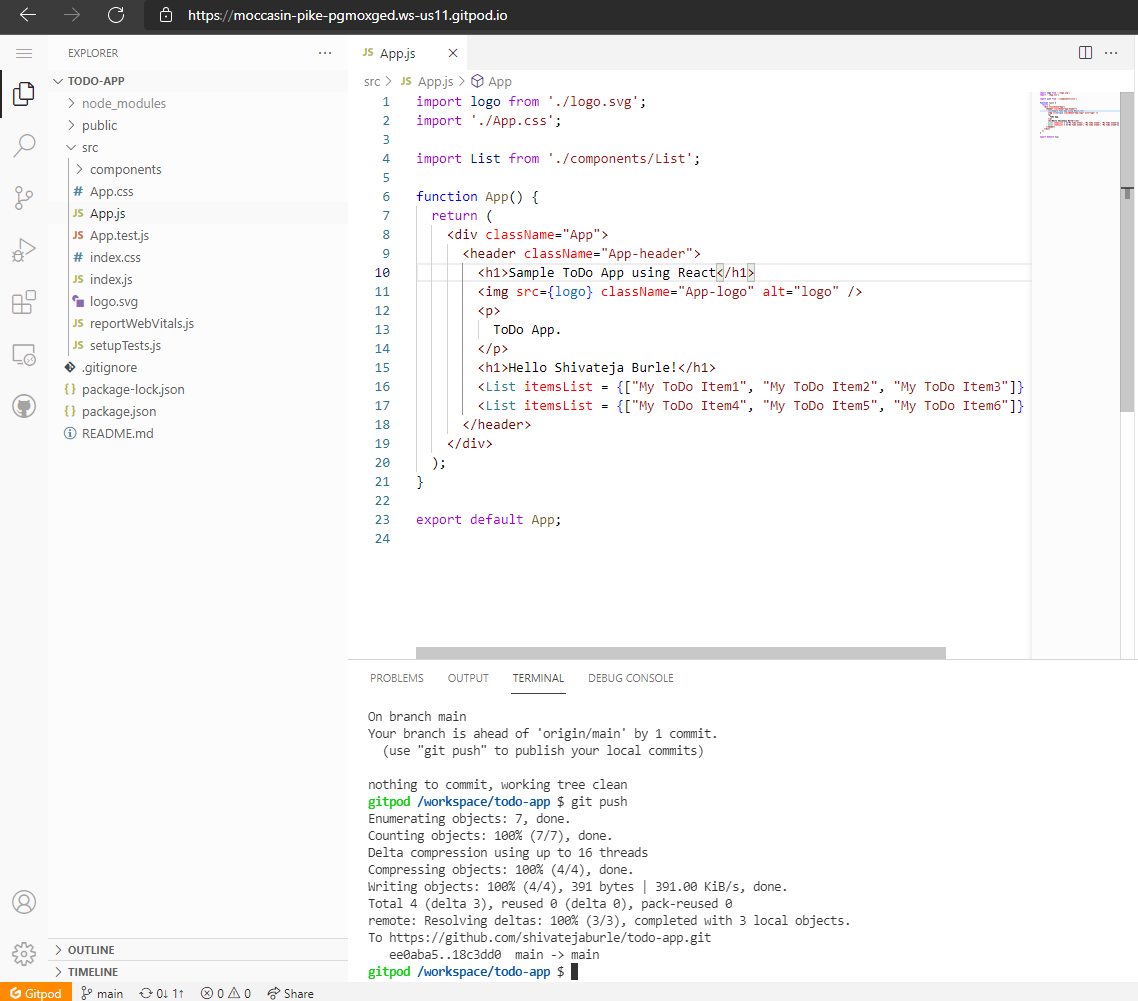Open the errors and warnings indicator
1138x1001 pixels.
[x=225, y=993]
